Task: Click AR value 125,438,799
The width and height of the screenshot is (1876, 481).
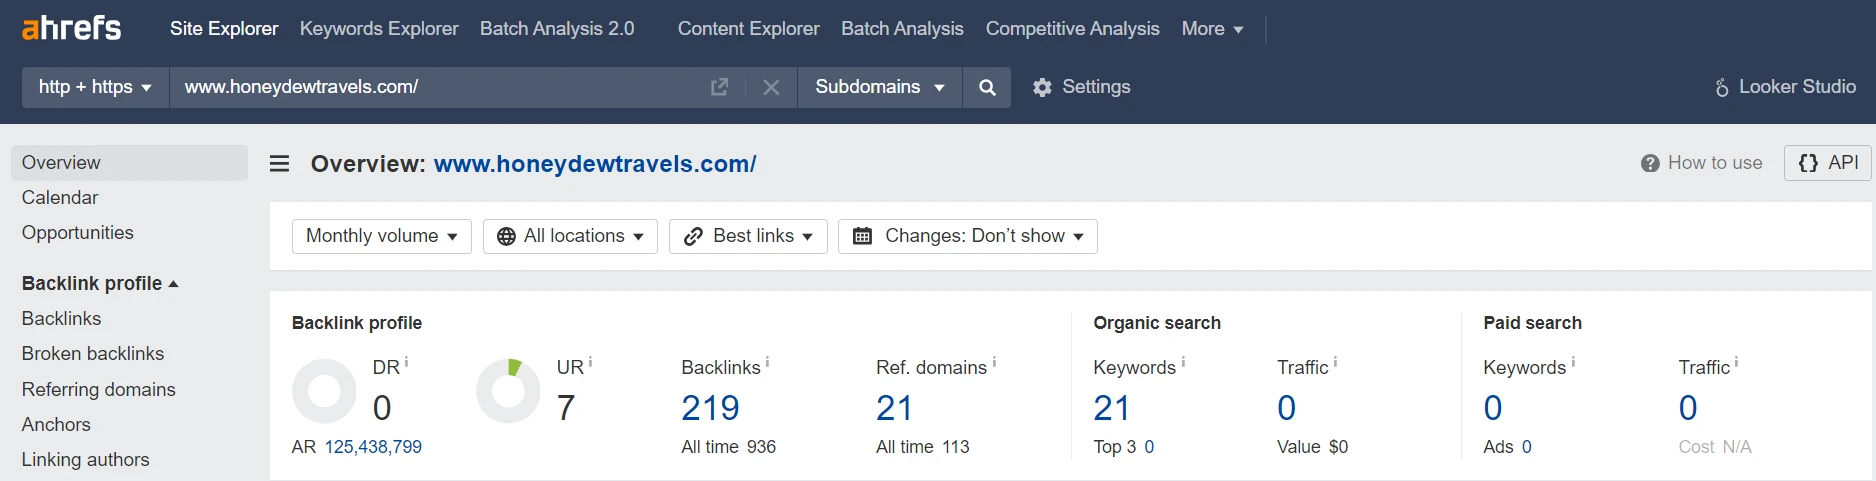Action: [x=373, y=447]
